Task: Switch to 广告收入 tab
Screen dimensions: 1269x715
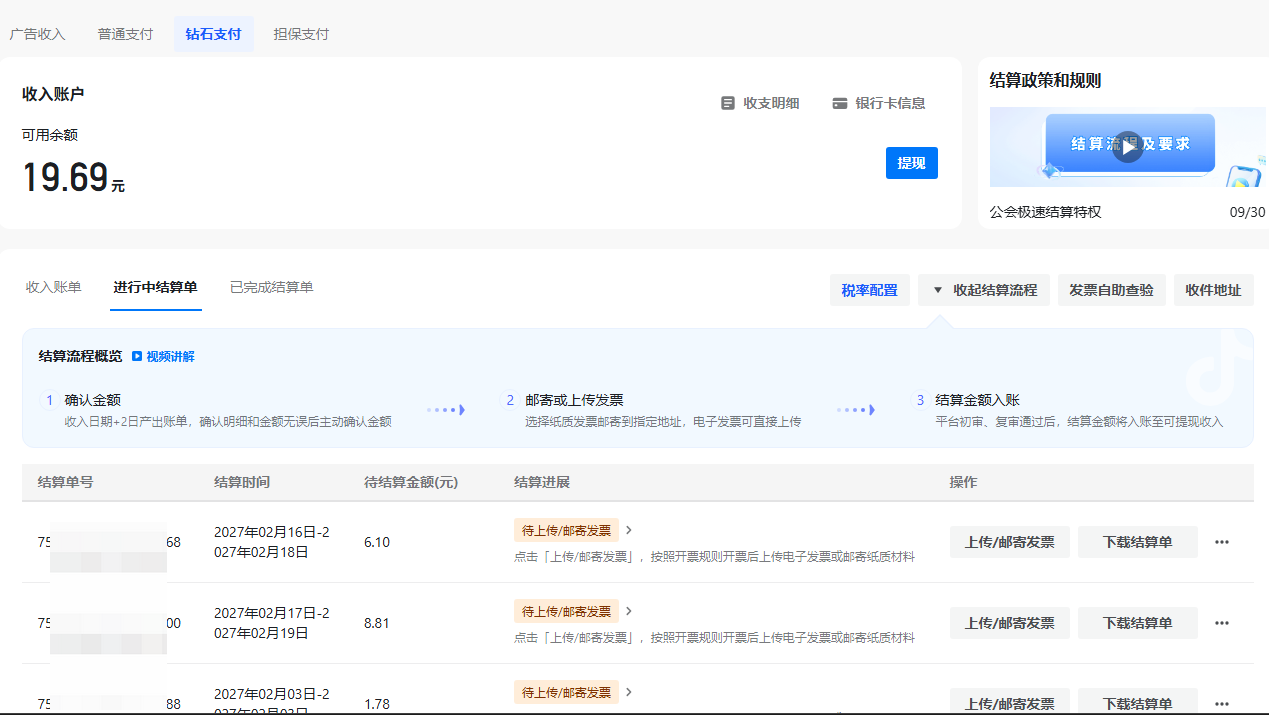Action: [37, 34]
